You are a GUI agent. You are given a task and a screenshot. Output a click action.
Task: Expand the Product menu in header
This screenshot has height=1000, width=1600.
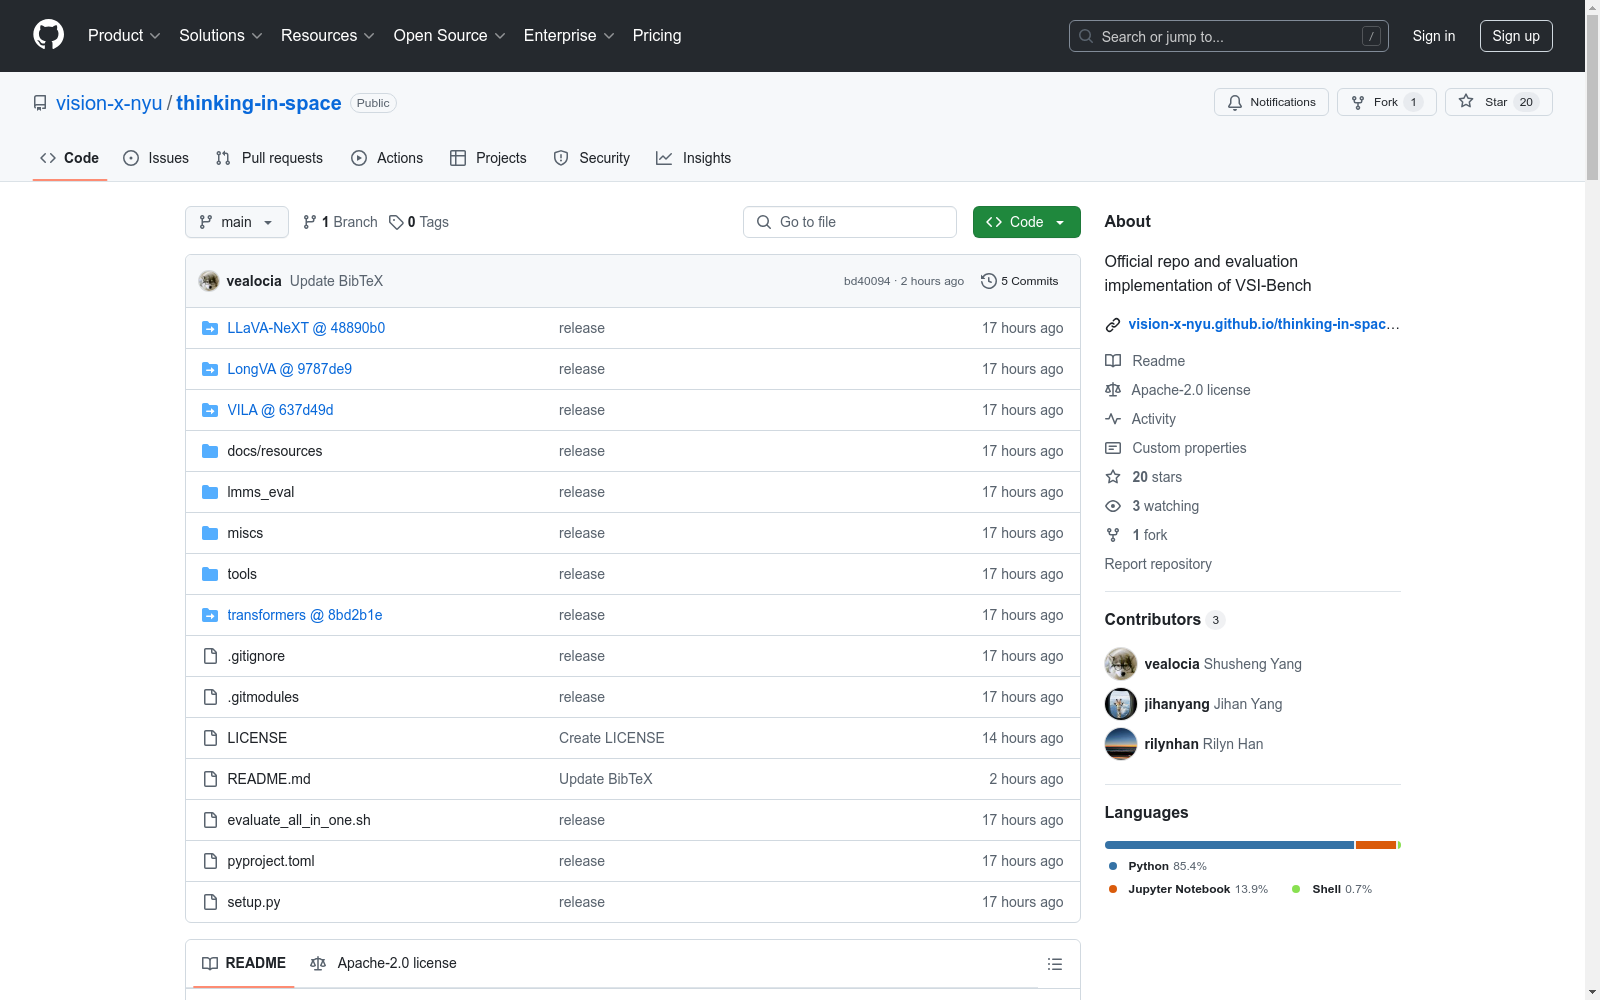pos(124,36)
